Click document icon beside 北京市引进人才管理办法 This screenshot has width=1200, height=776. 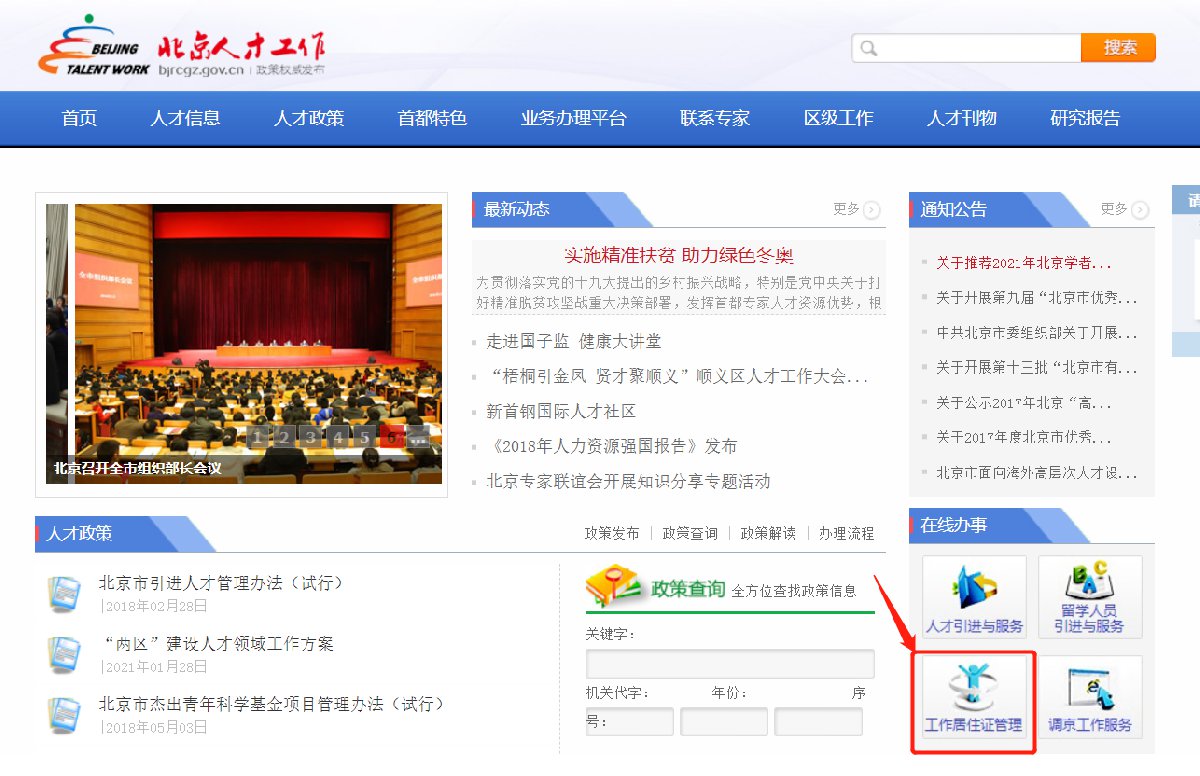pos(65,593)
